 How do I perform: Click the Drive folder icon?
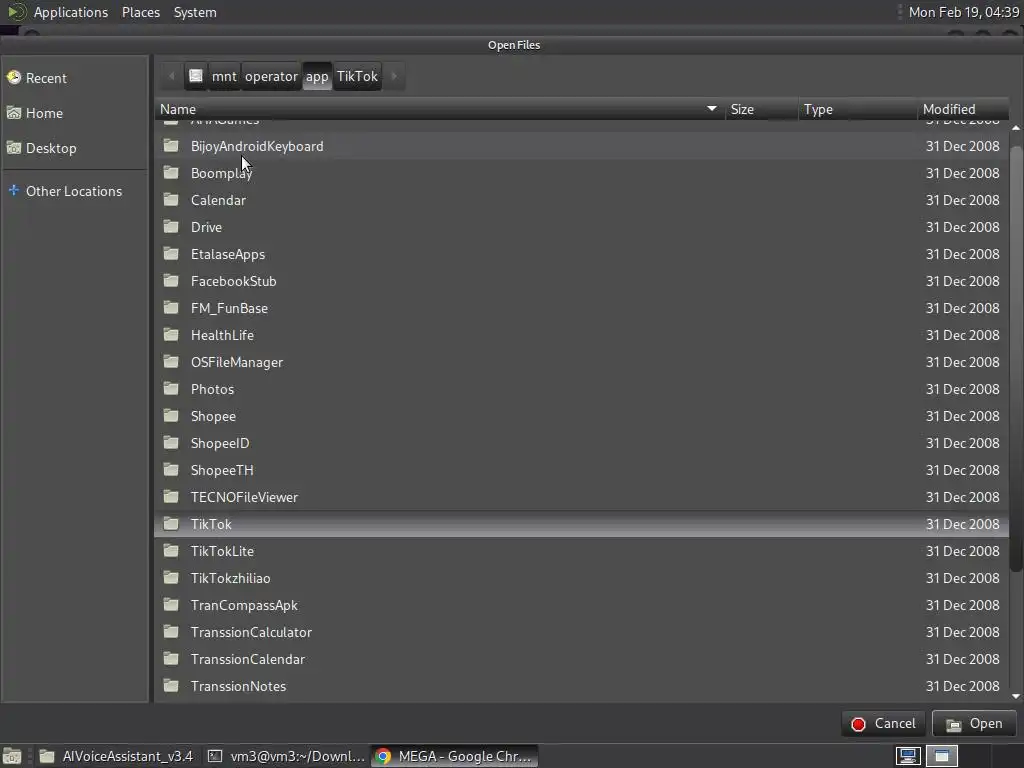(171, 227)
